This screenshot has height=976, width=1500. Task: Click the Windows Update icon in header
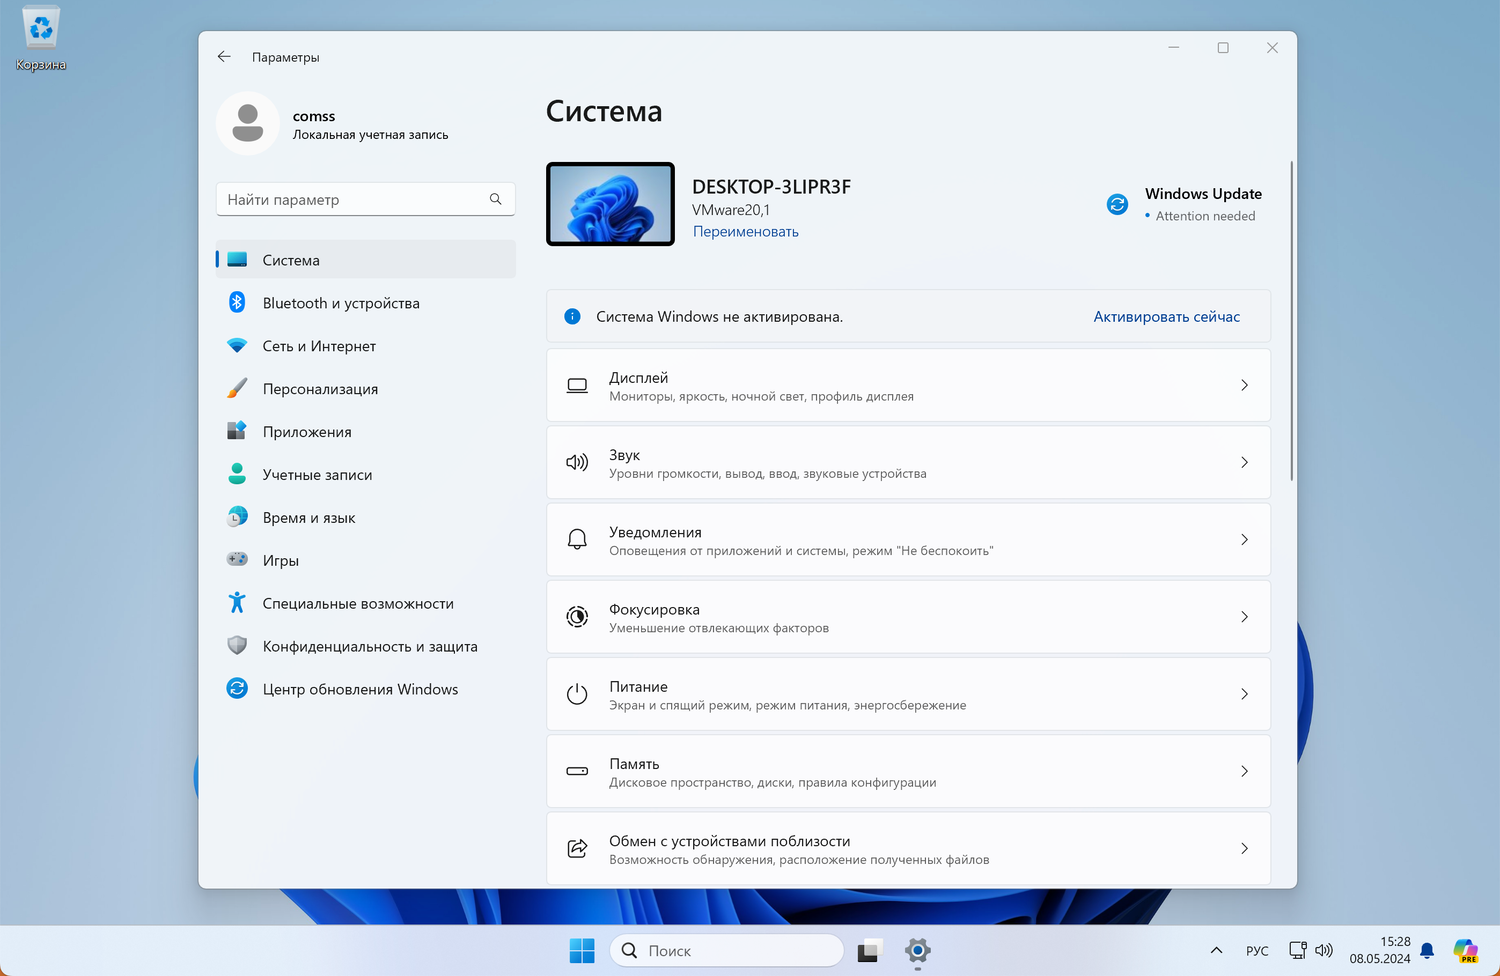1117,204
